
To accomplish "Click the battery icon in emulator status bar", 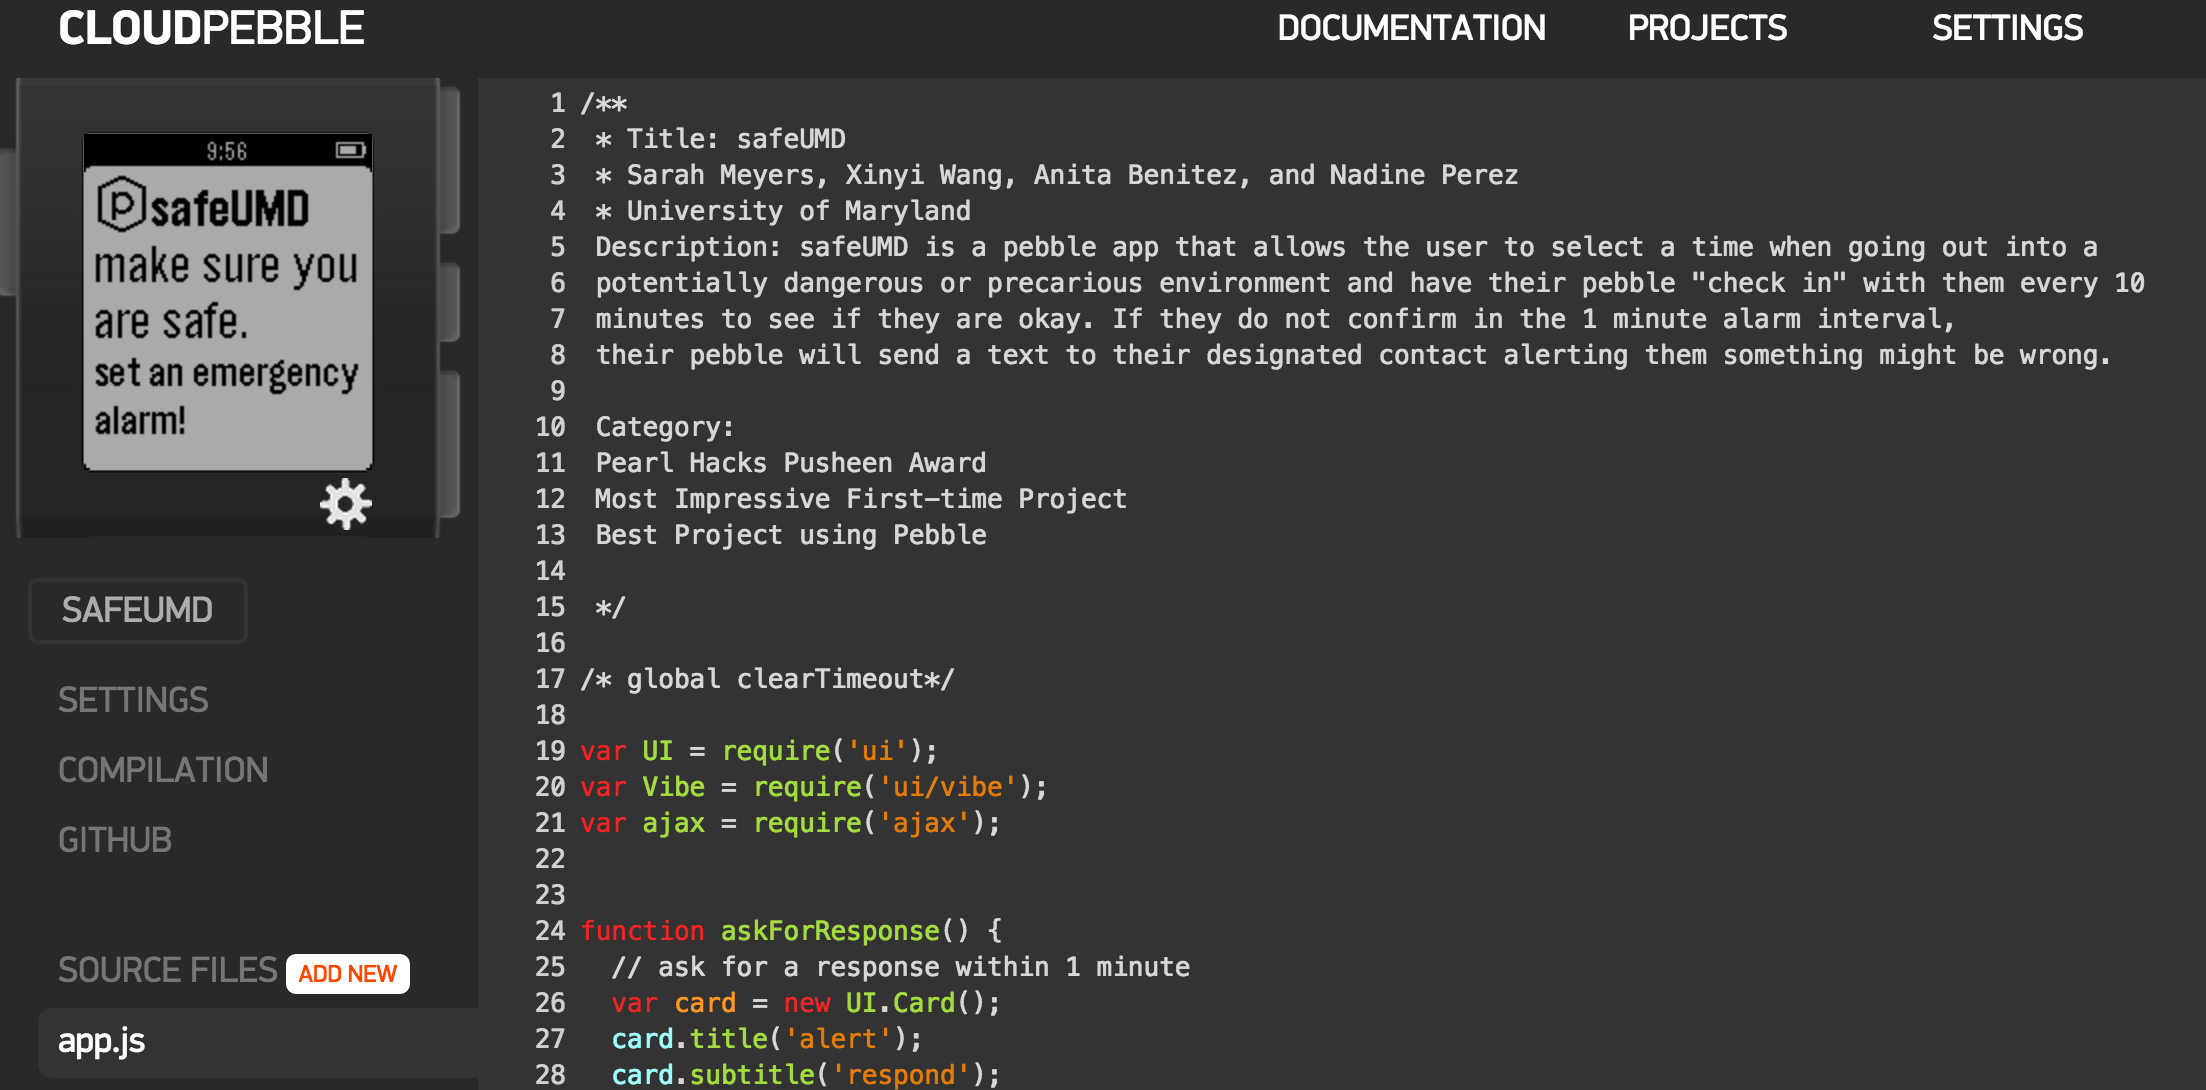I will (350, 150).
